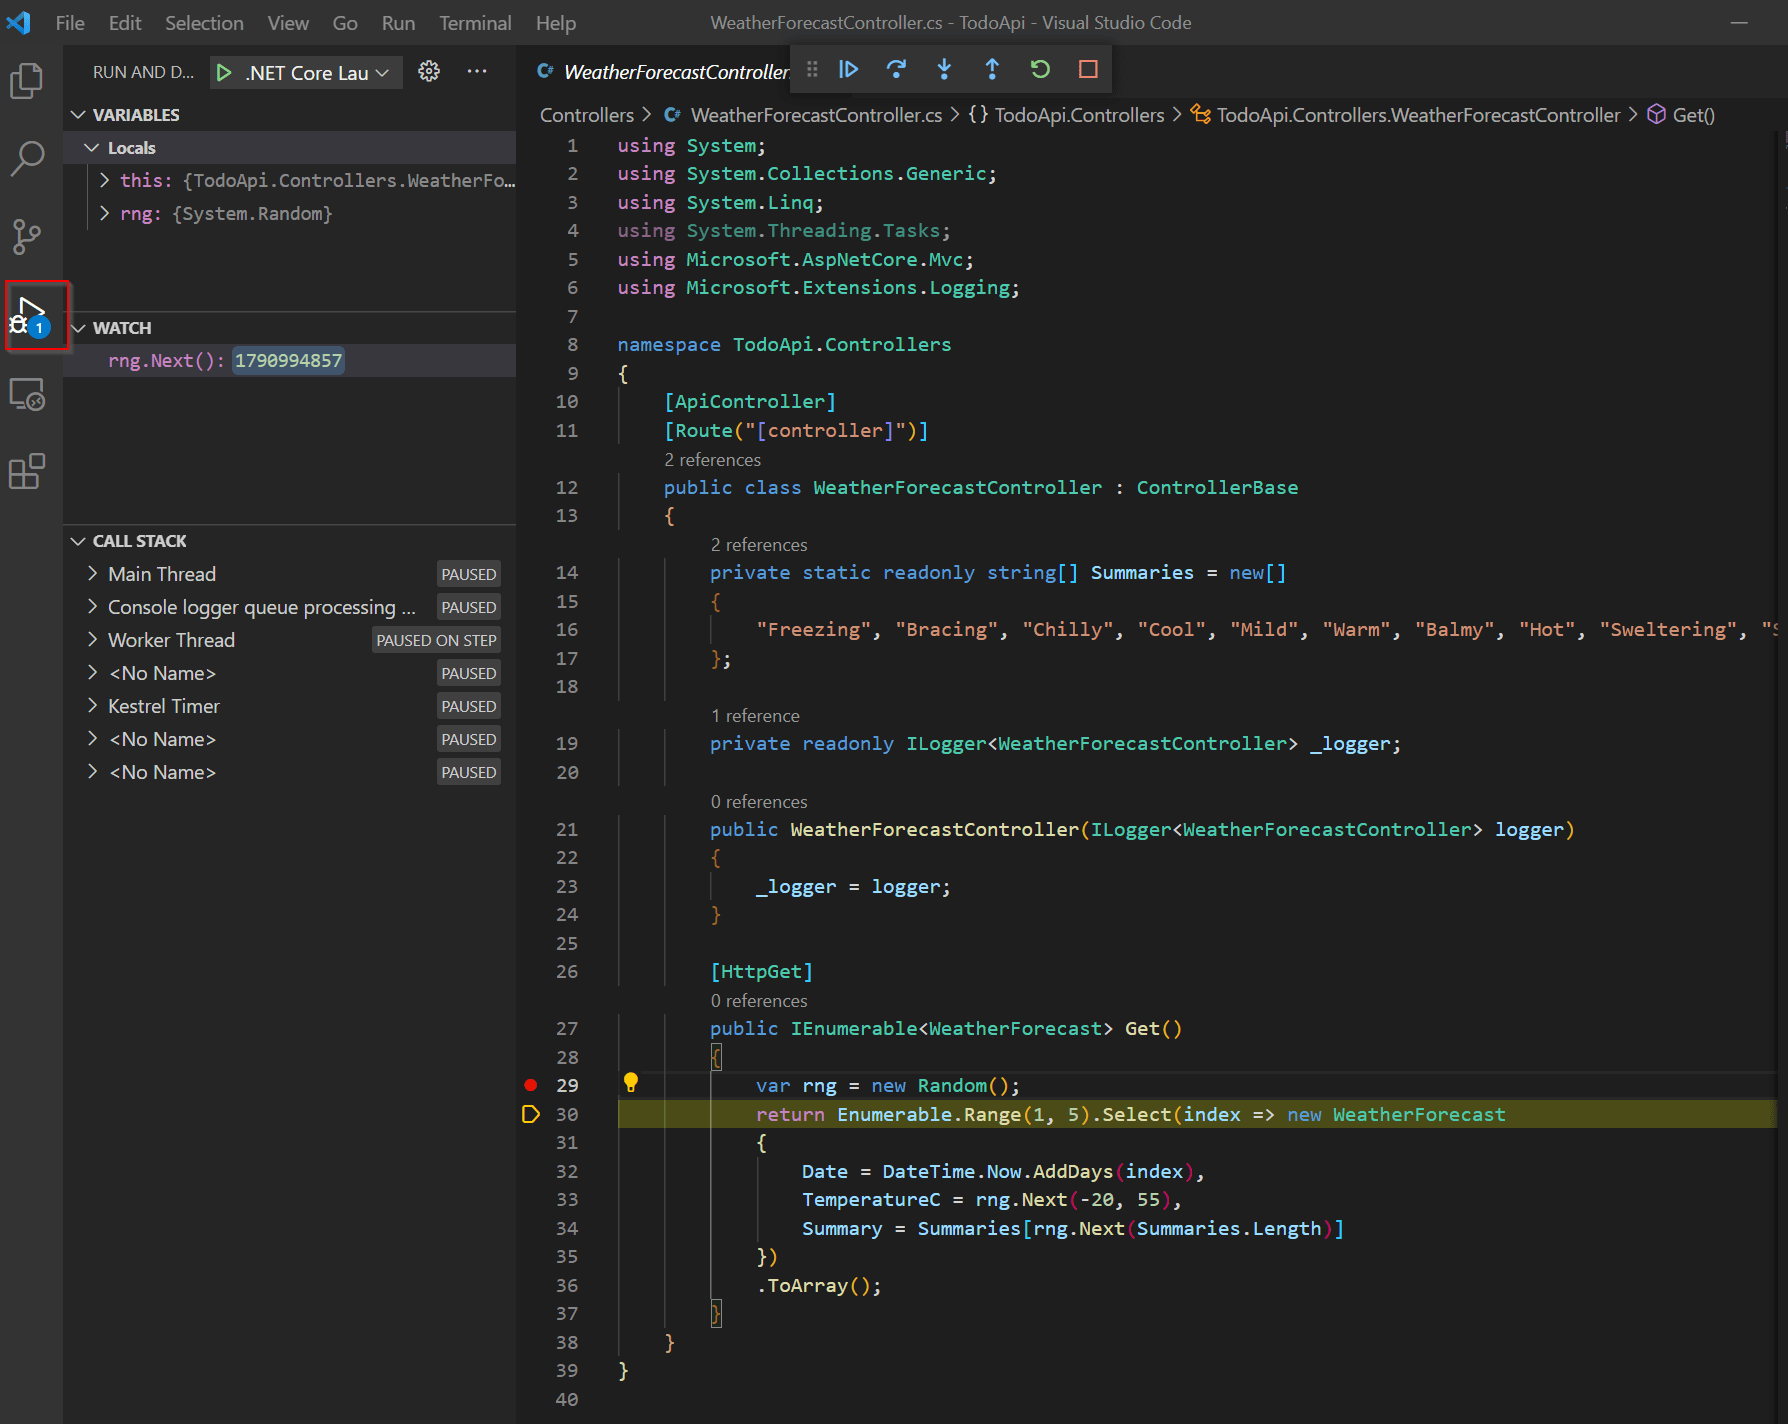Stop debugging with the red square
This screenshot has width=1788, height=1424.
pyautogui.click(x=1086, y=69)
